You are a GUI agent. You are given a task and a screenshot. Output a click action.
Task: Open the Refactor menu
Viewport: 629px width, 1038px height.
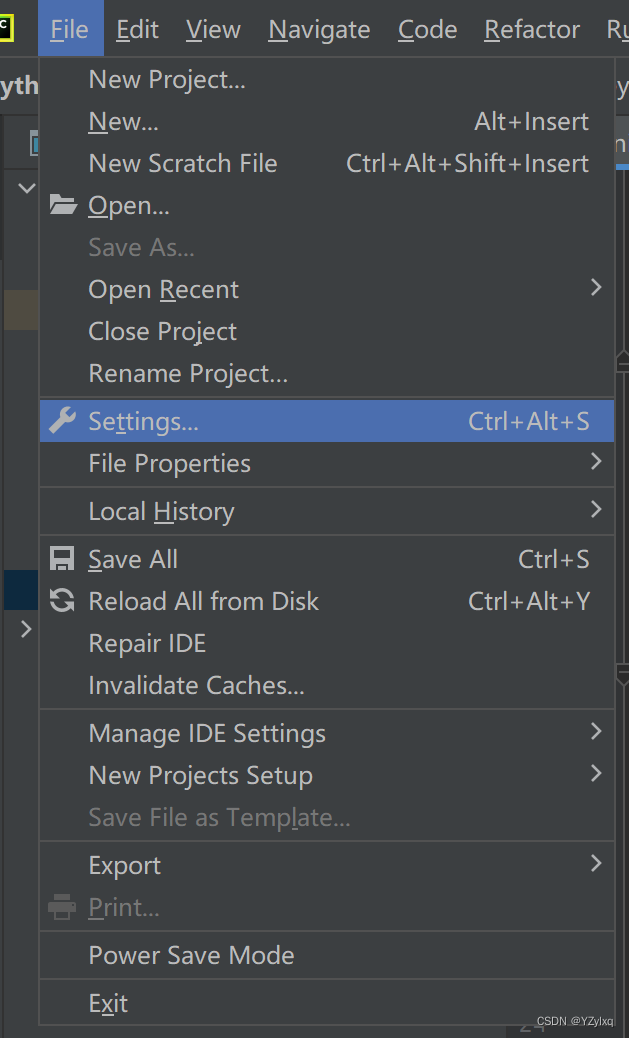532,30
